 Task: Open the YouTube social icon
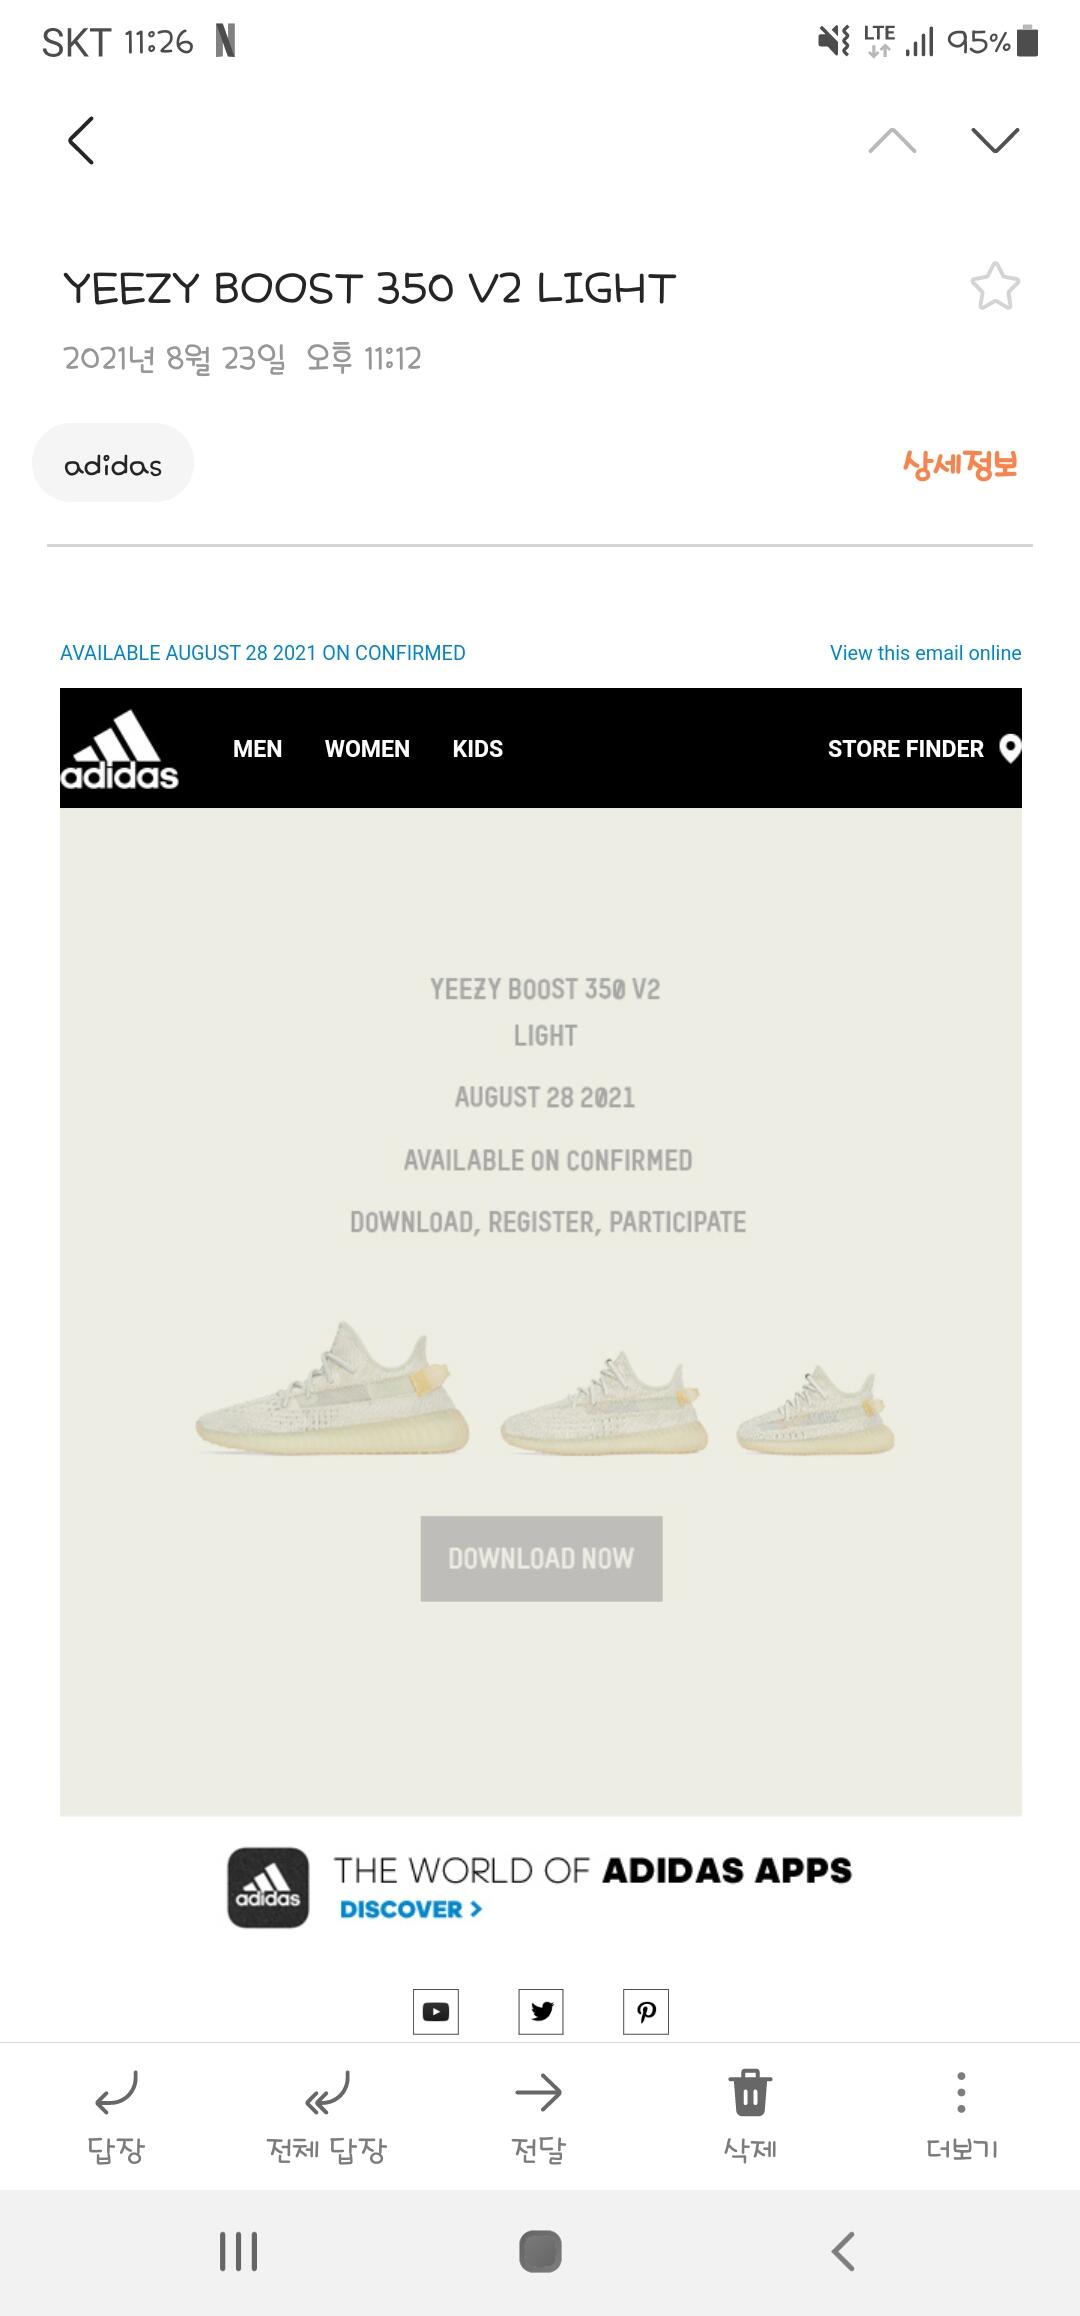[436, 2011]
